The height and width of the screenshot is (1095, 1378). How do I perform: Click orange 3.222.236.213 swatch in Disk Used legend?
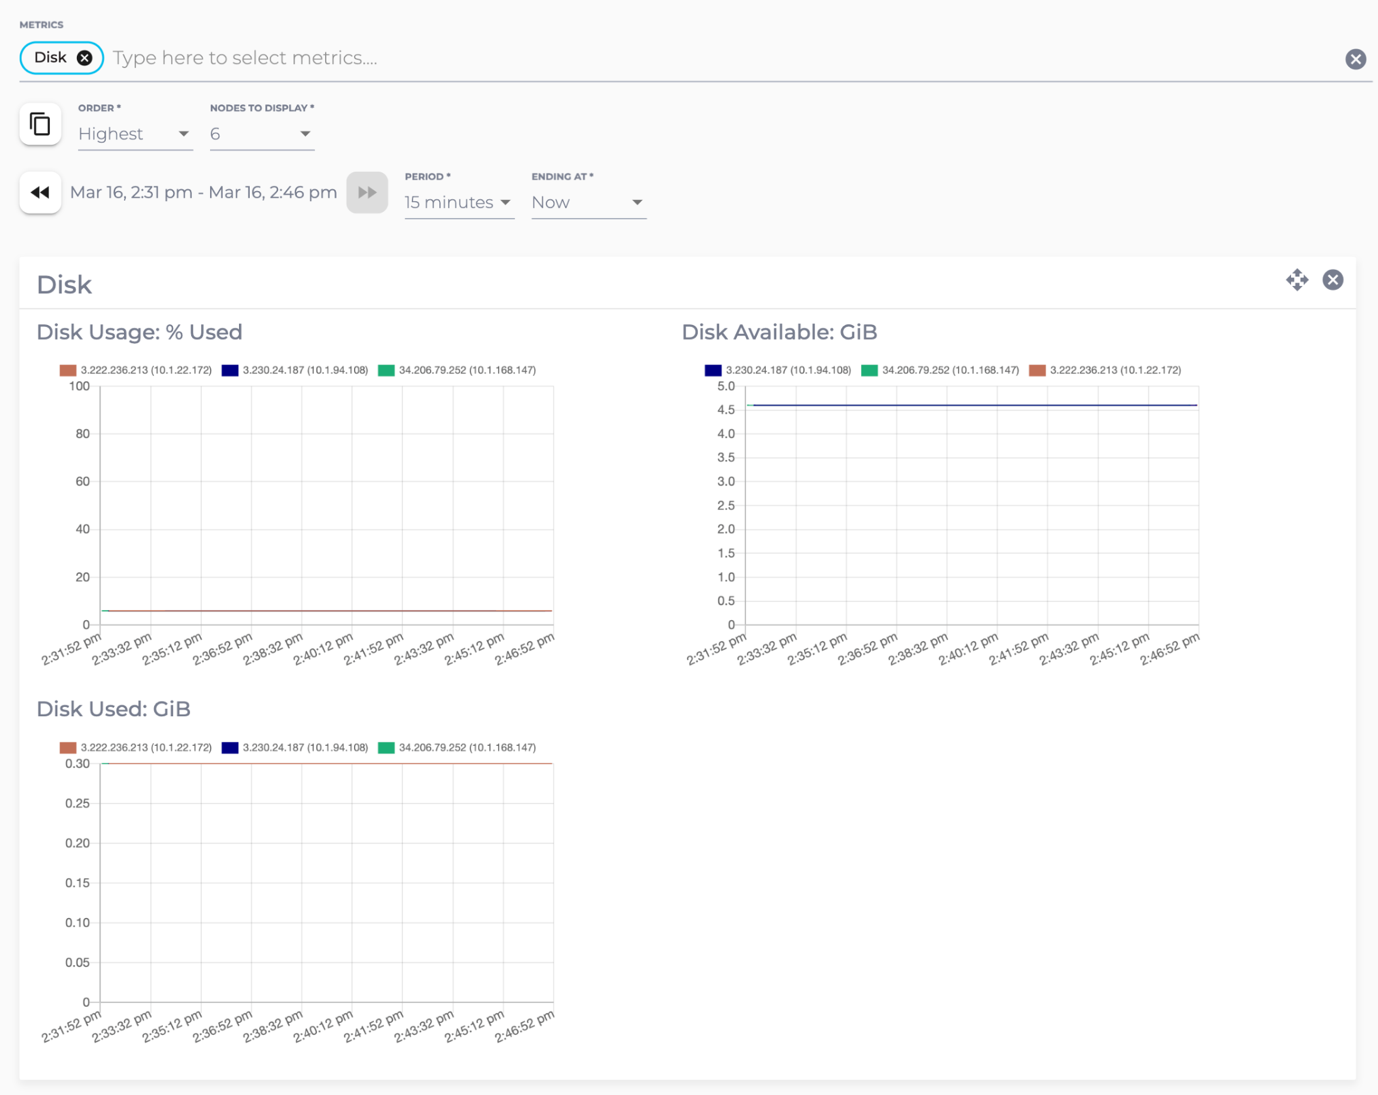point(68,748)
